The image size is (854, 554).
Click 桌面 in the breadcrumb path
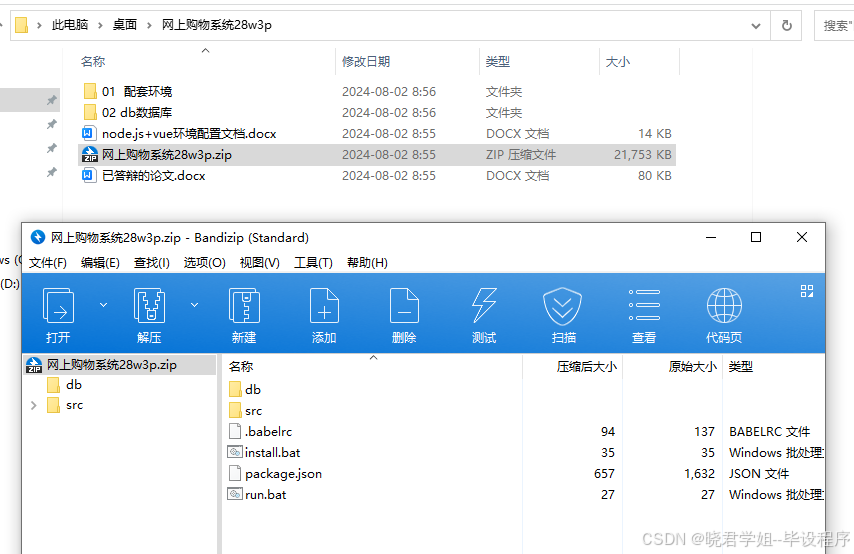(x=125, y=25)
